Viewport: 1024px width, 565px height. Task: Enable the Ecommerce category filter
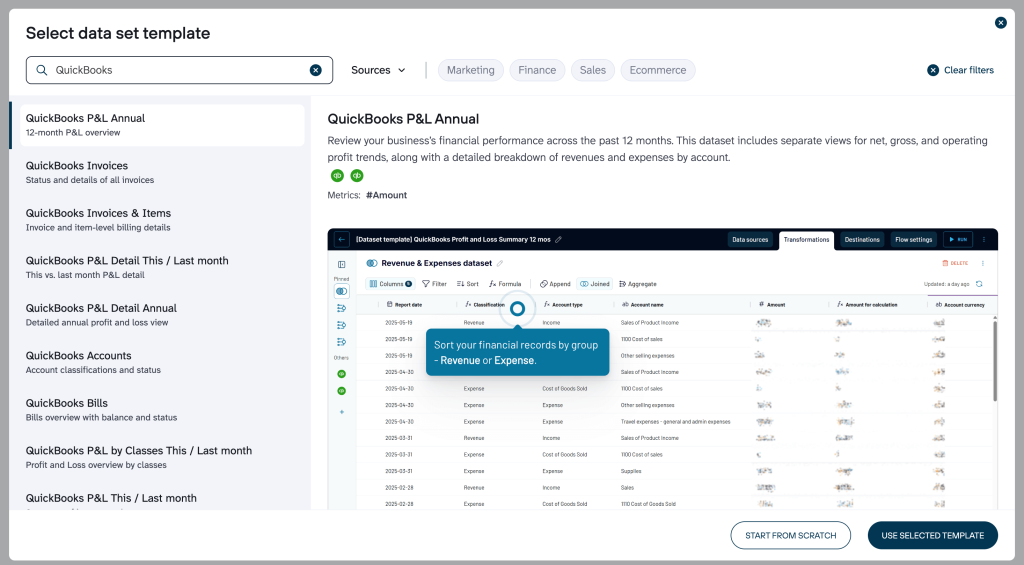[x=657, y=70]
